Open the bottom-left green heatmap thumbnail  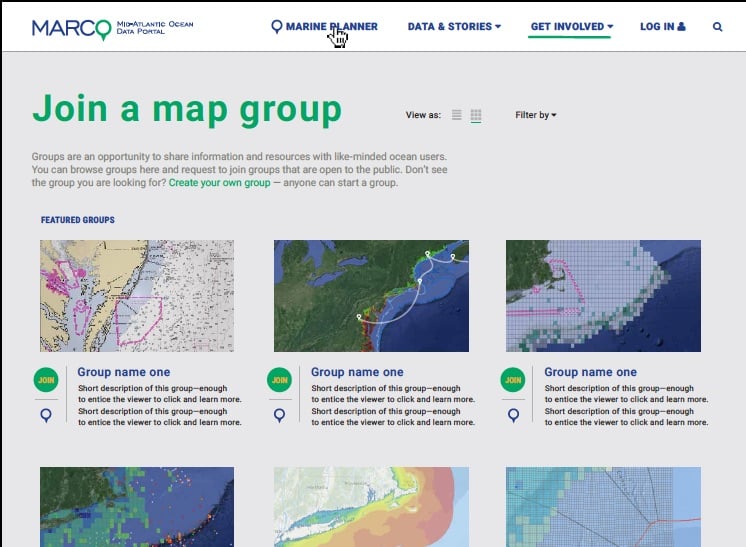coord(137,507)
